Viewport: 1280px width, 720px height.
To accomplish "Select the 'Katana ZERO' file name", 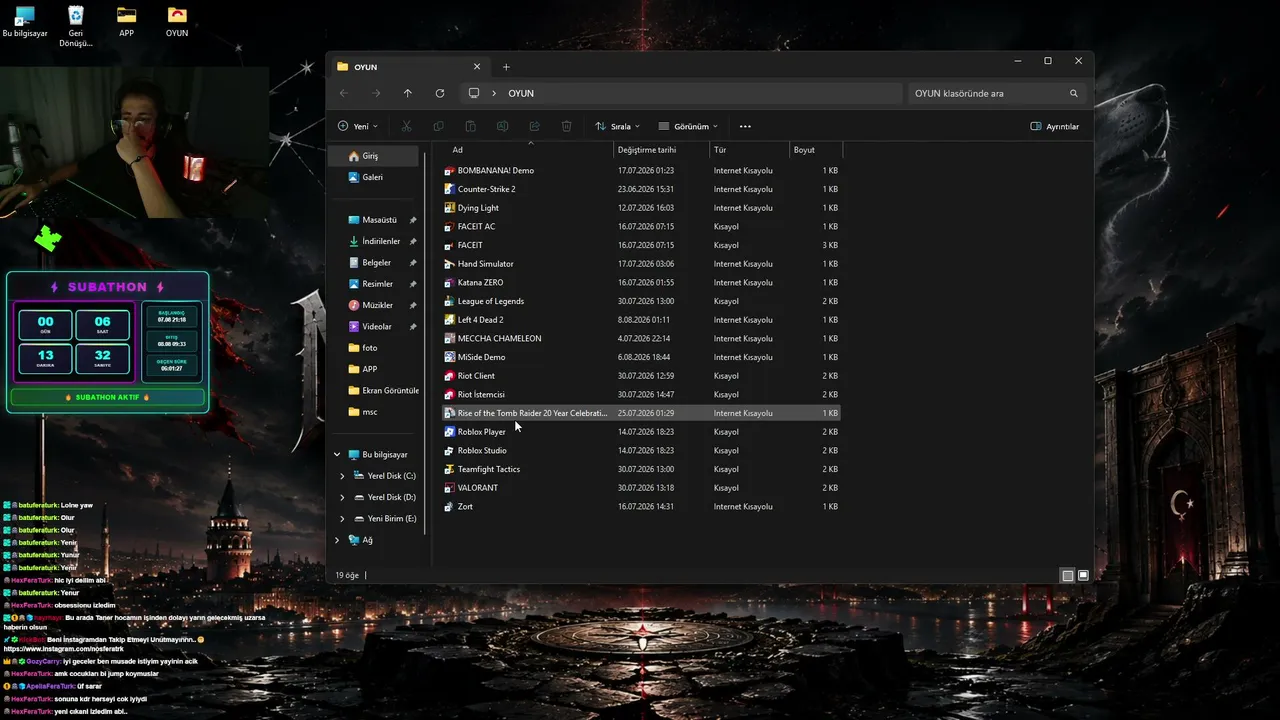I will 481,283.
